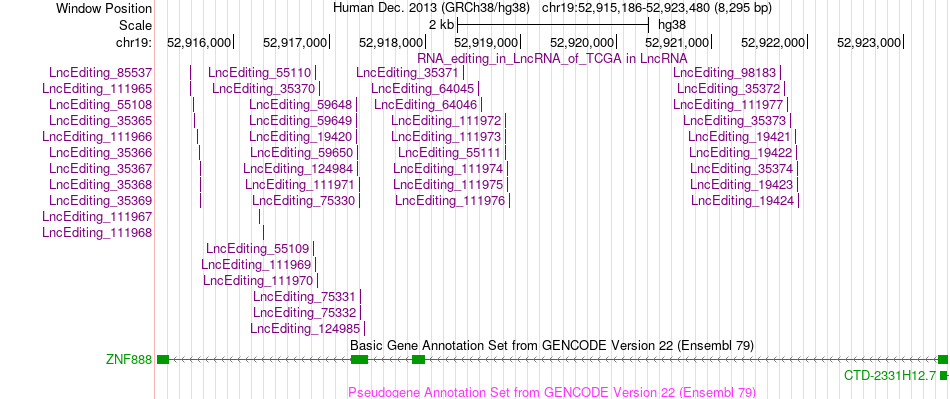Click the LncEditing_98183 item
Image resolution: width=950 pixels, height=399 pixels.
pyautogui.click(x=725, y=73)
